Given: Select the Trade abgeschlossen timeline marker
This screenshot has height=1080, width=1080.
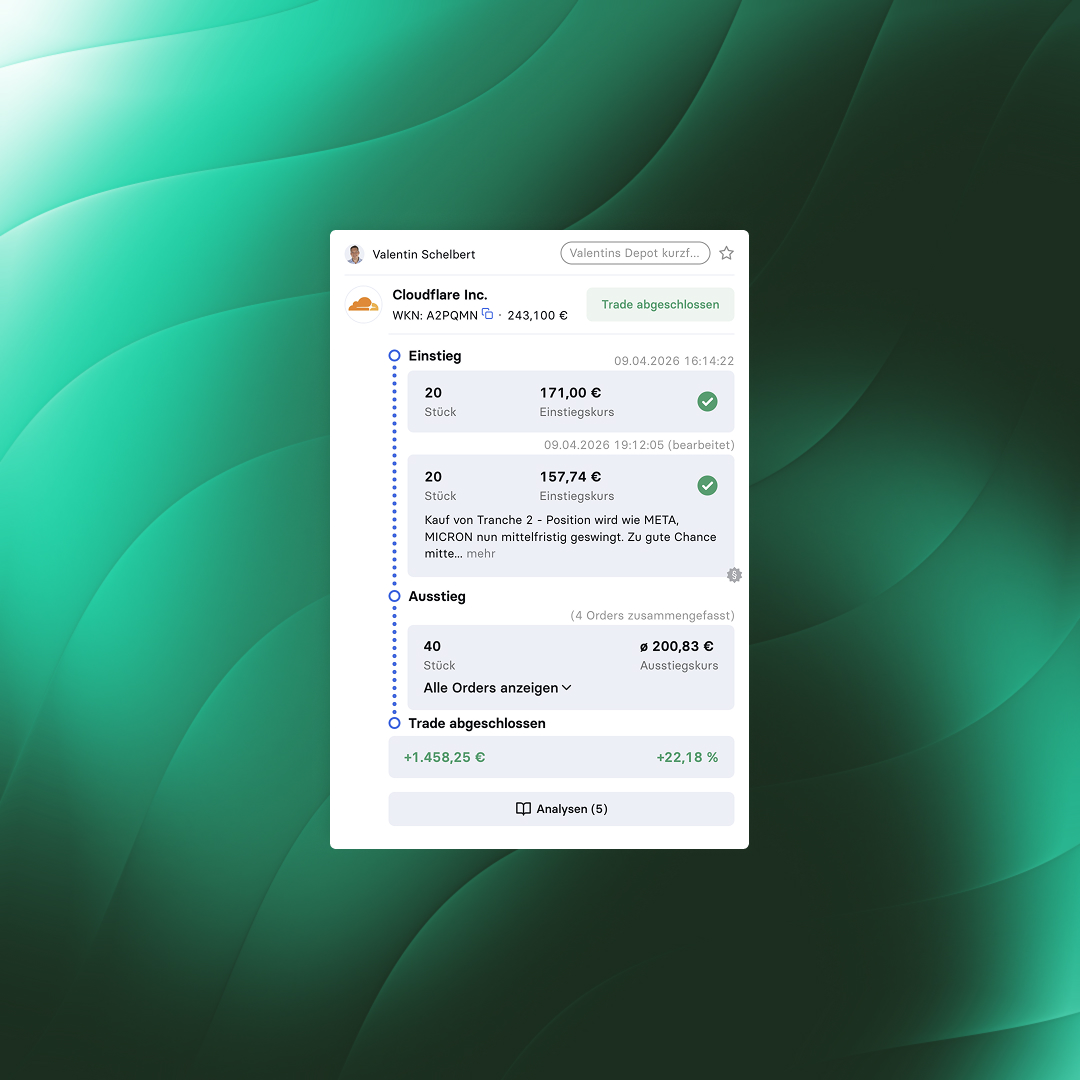Looking at the screenshot, I should [394, 723].
